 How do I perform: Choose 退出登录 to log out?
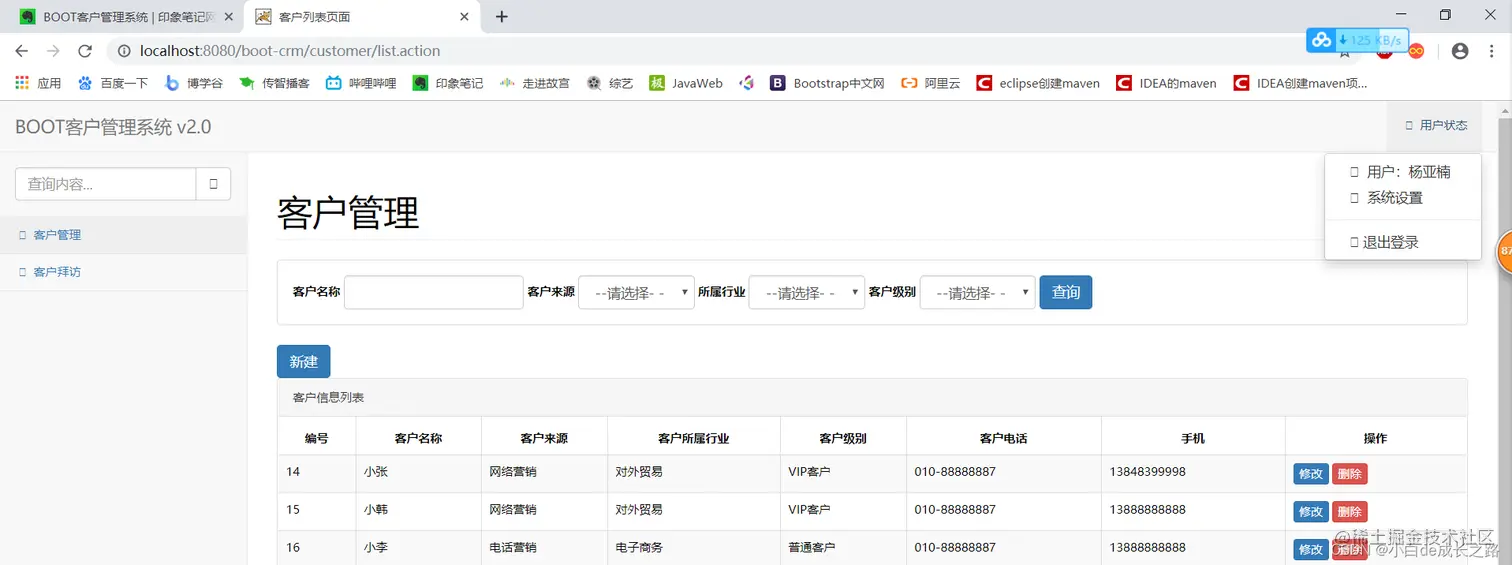click(1402, 242)
